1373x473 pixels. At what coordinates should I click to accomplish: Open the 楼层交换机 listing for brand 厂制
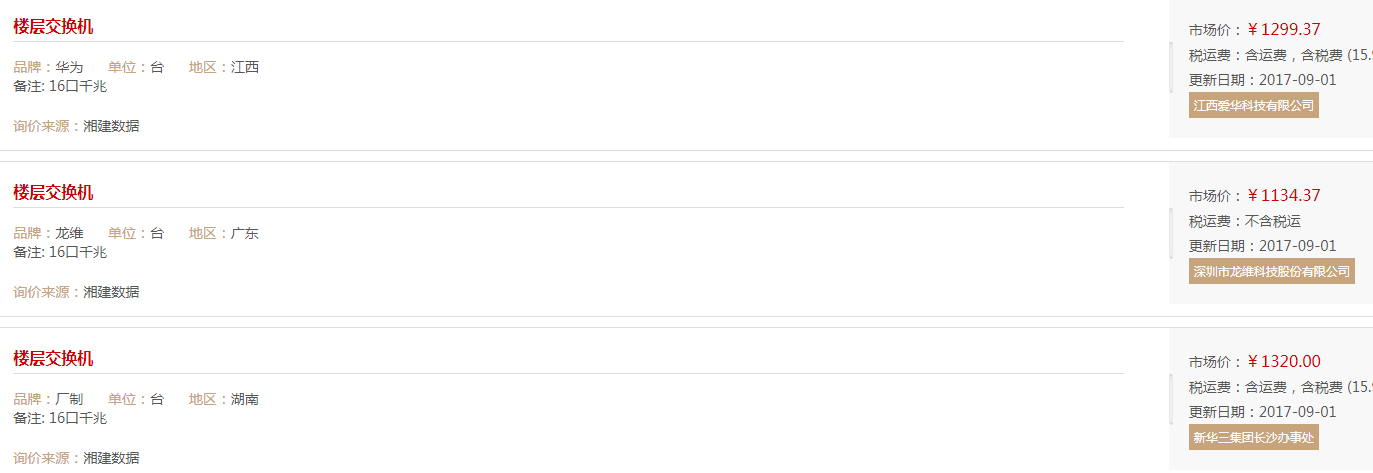(53, 359)
